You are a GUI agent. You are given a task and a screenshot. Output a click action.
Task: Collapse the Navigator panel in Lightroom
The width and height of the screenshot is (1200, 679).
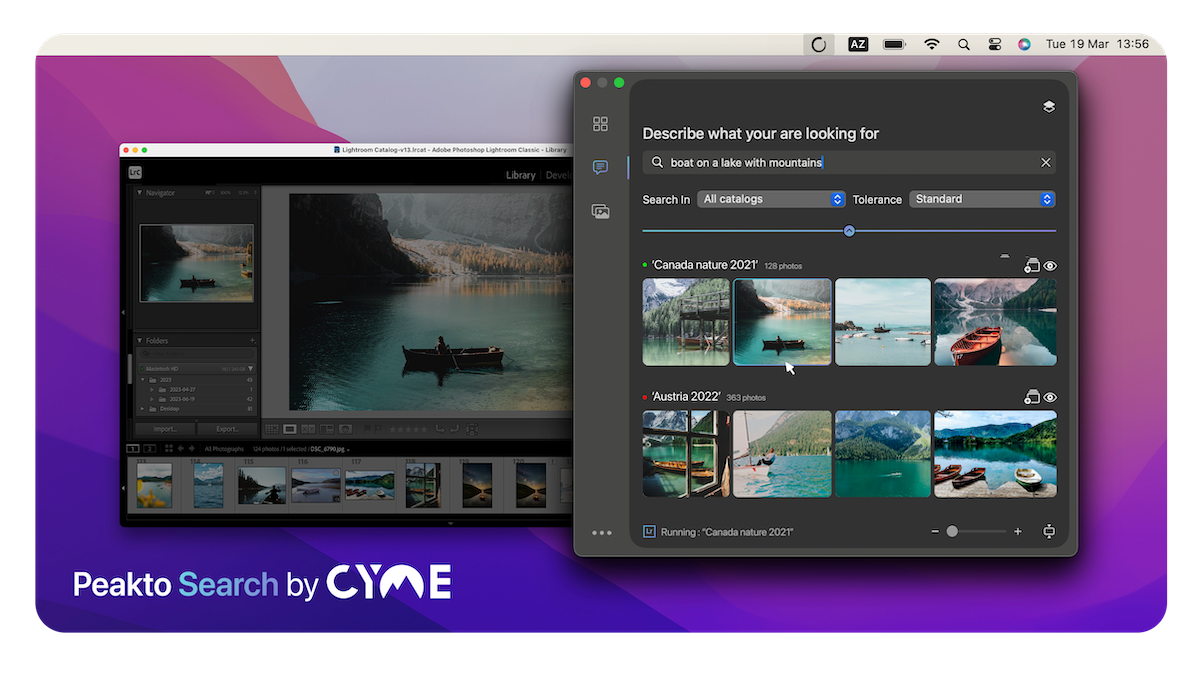click(x=139, y=192)
